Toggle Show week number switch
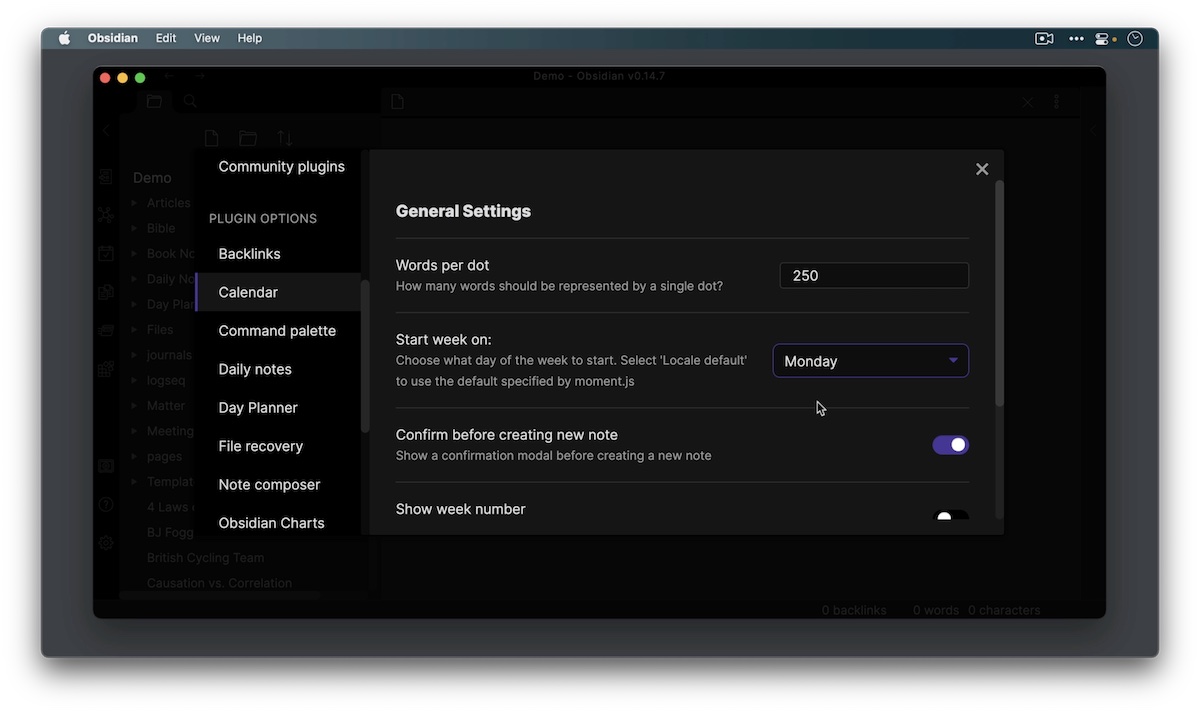The height and width of the screenshot is (712, 1200). pos(951,516)
